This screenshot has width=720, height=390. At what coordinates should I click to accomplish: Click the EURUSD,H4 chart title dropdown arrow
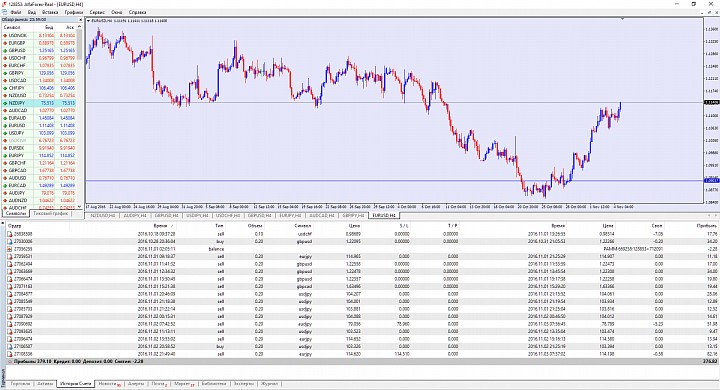point(89,21)
